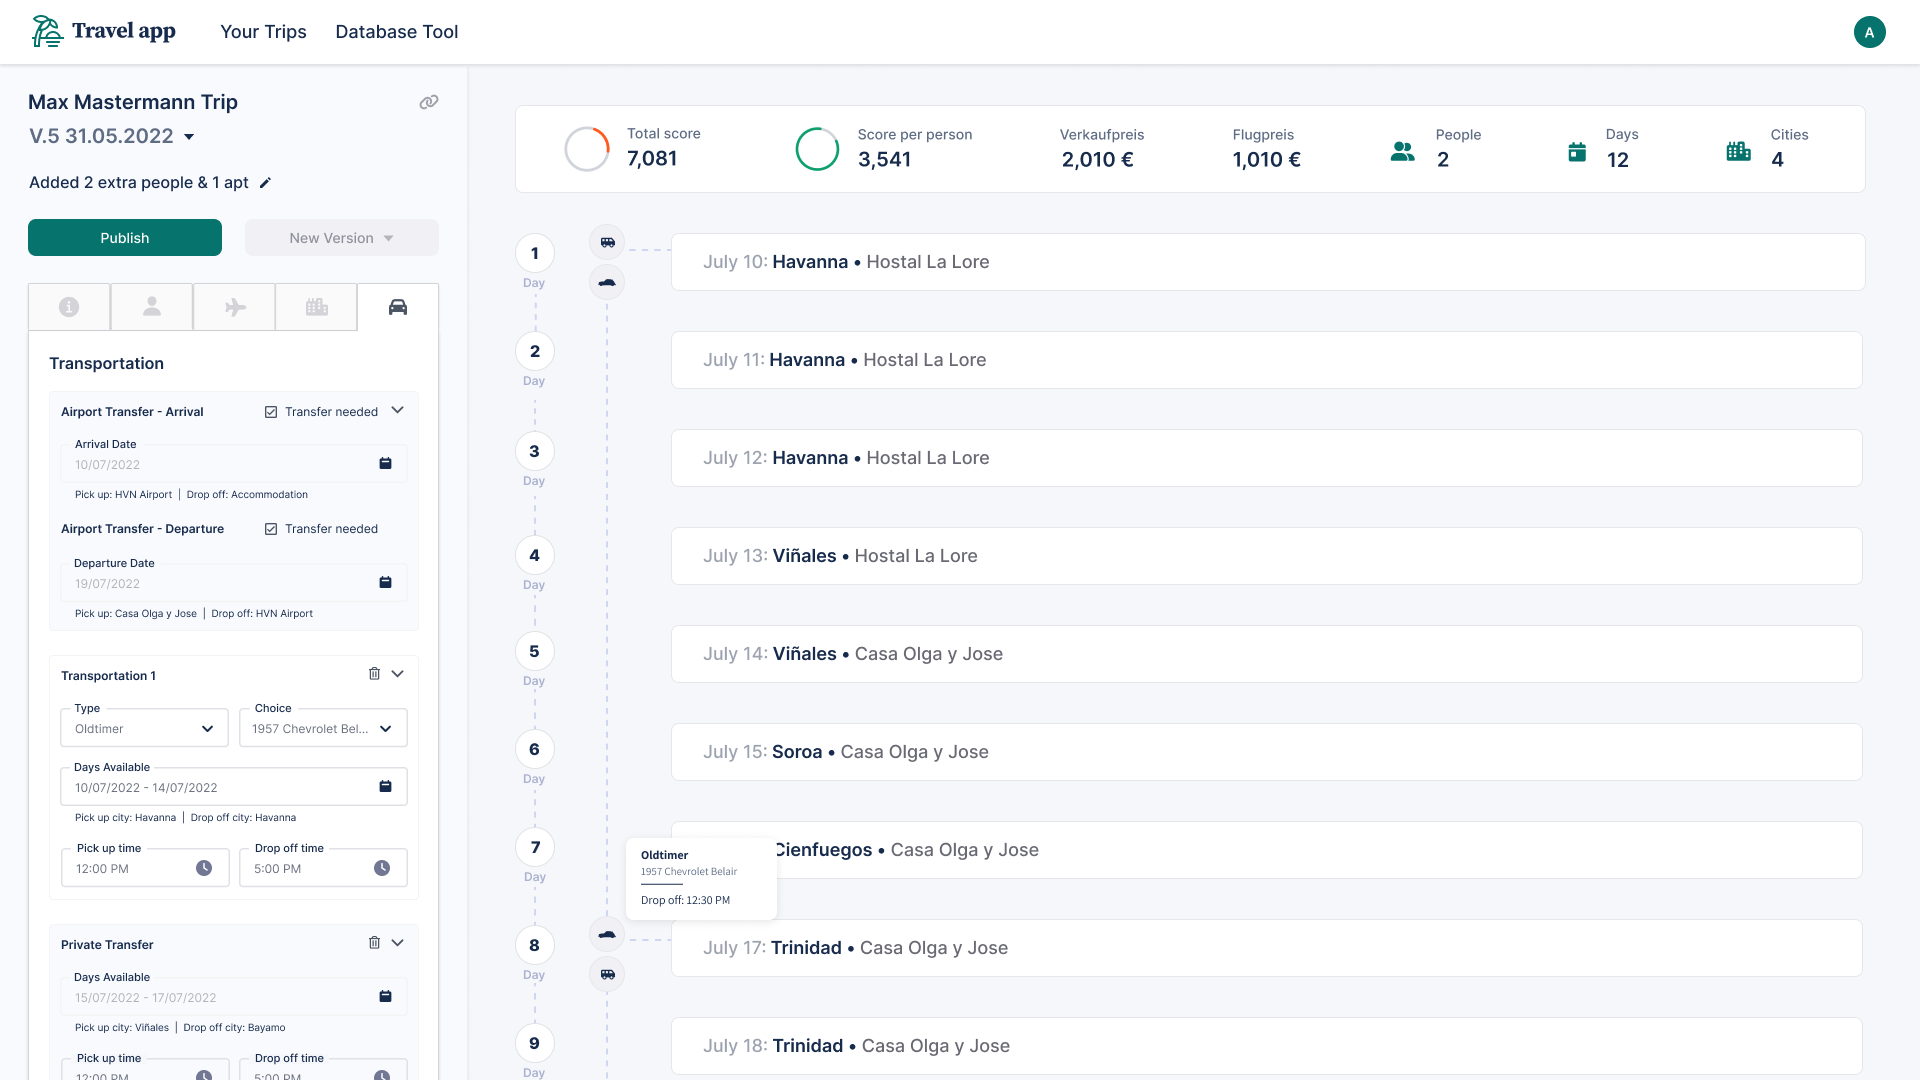The image size is (1920, 1080).
Task: Click the Score per person ring
Action: click(x=817, y=149)
